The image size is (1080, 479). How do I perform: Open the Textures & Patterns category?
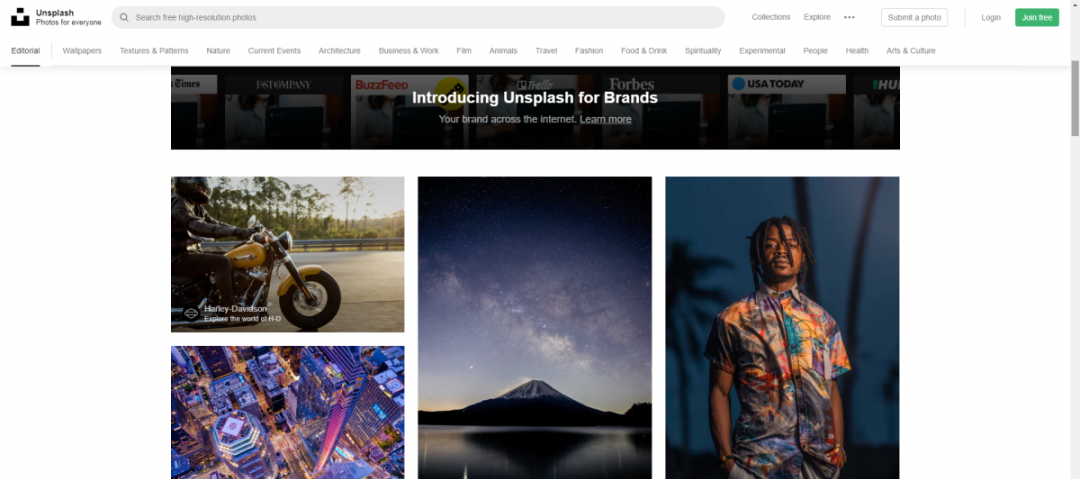154,51
